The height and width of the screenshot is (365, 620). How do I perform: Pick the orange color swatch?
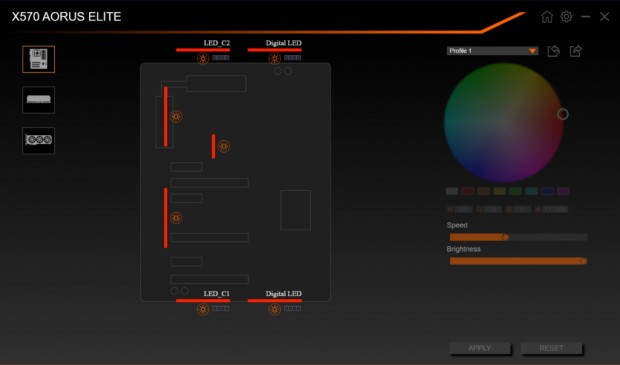pyautogui.click(x=484, y=191)
